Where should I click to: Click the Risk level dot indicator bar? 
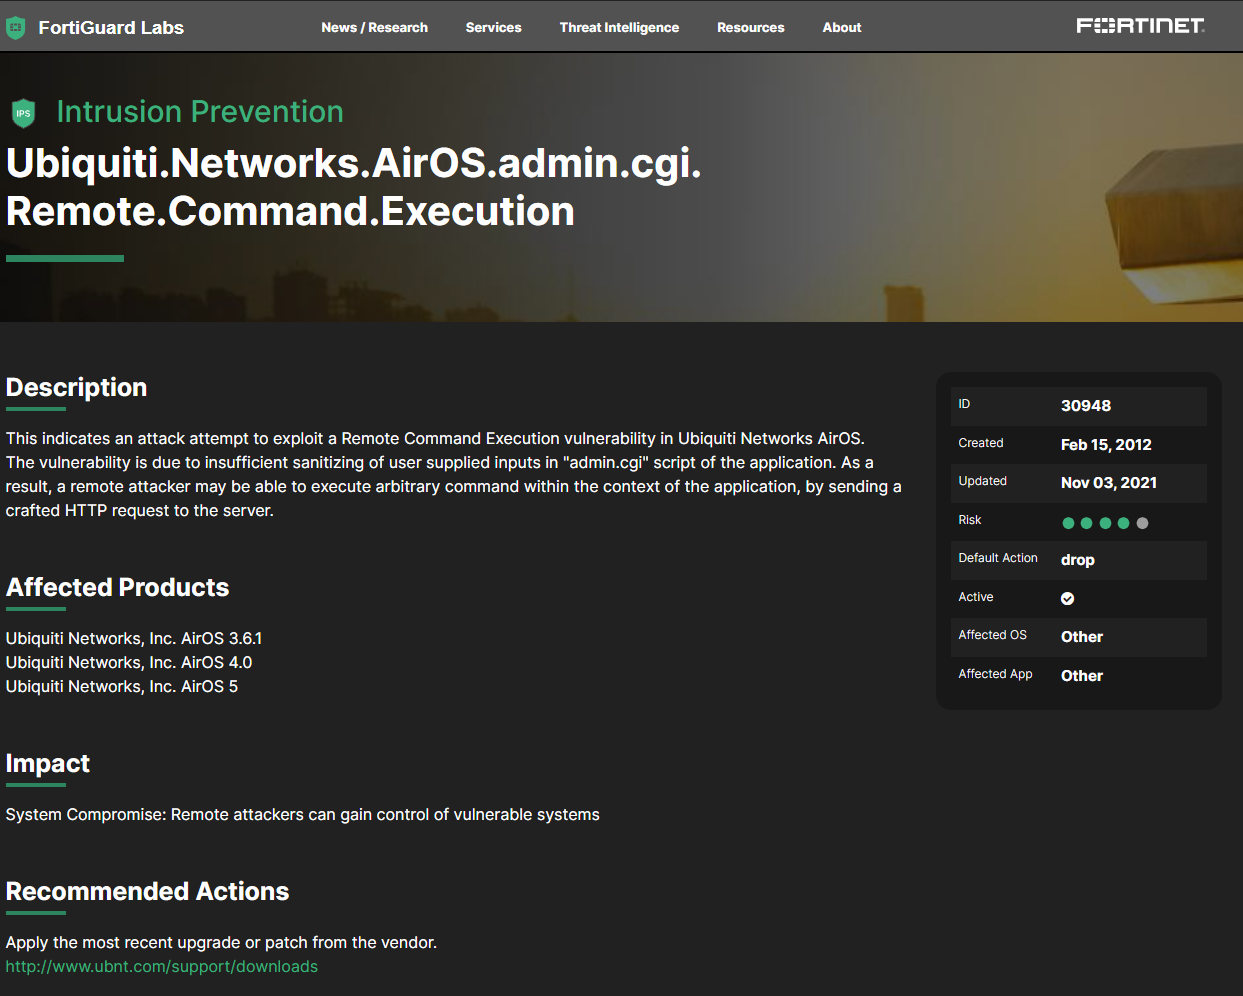pos(1104,522)
